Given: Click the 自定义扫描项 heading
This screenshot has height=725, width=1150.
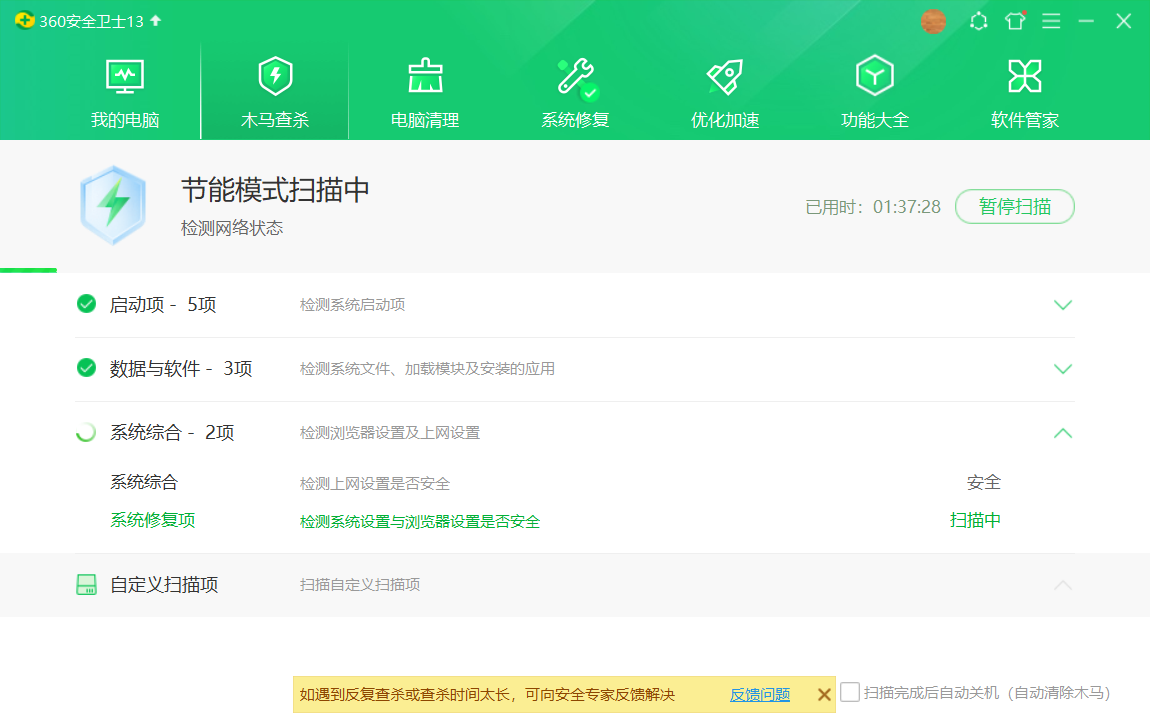Looking at the screenshot, I should point(164,584).
